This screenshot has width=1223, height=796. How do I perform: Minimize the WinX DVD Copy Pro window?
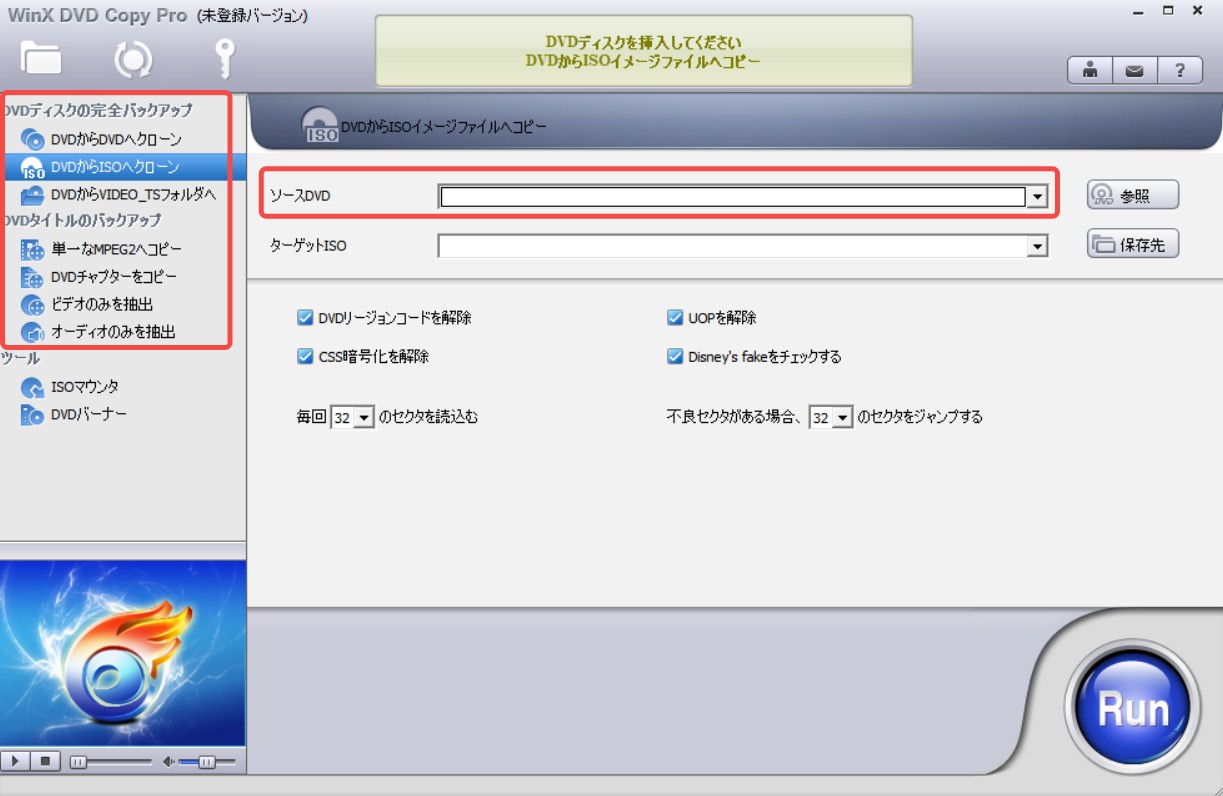1139,12
